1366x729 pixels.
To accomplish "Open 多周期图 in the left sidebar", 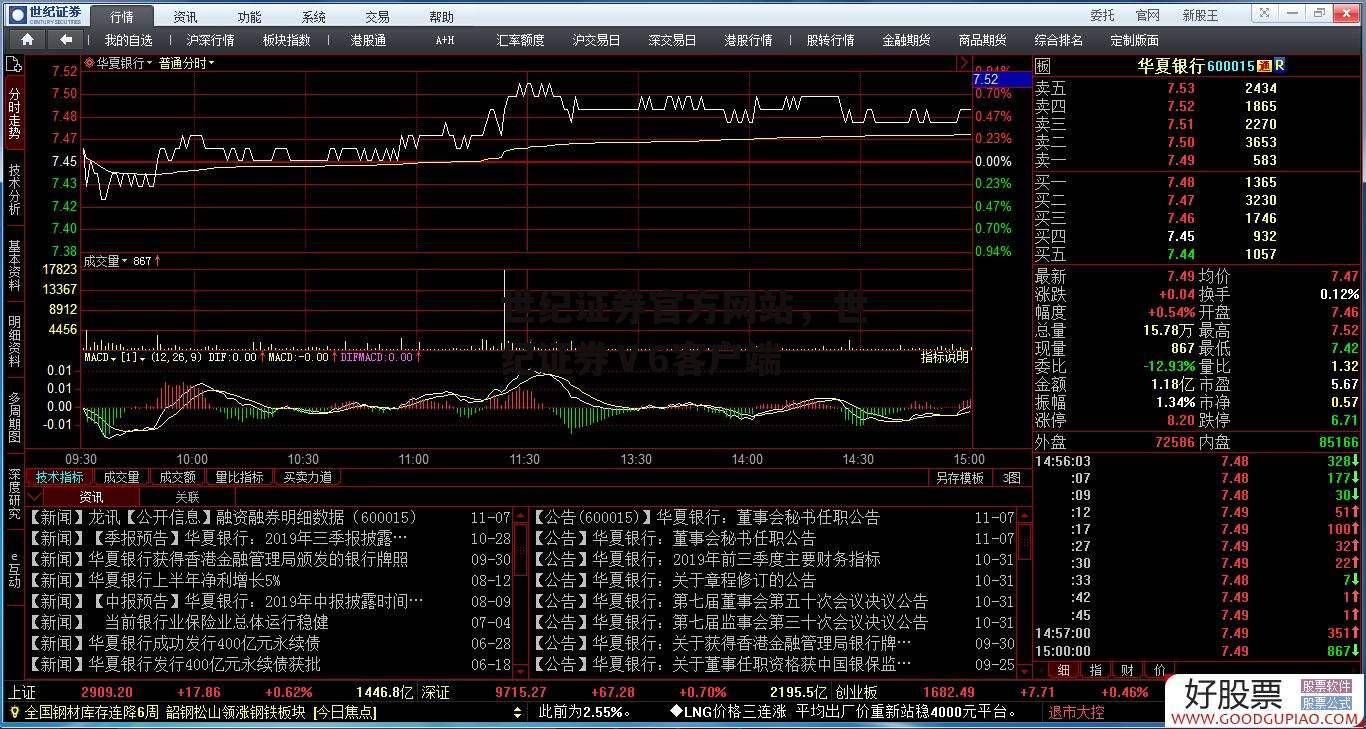I will pos(14,417).
